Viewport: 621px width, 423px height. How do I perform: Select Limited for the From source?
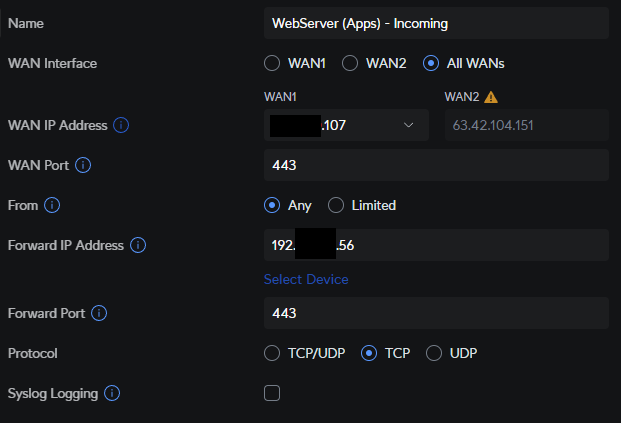pos(335,205)
